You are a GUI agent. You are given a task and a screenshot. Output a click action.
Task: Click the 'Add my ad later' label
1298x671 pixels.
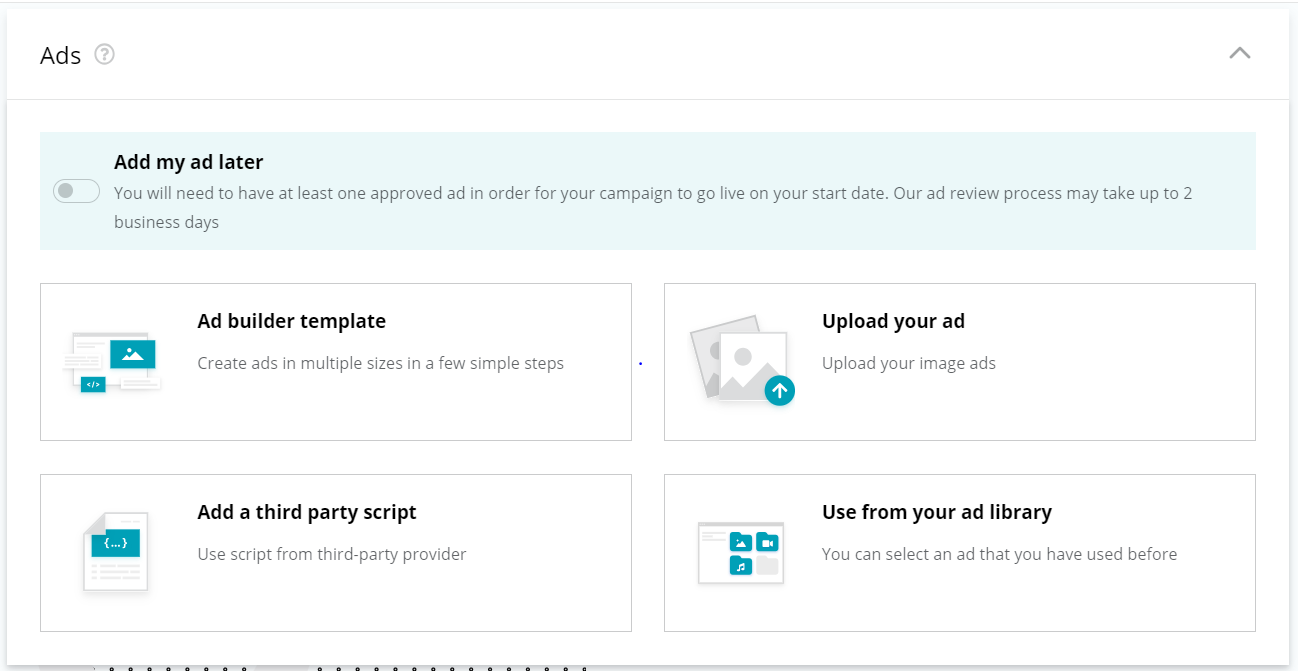click(189, 162)
